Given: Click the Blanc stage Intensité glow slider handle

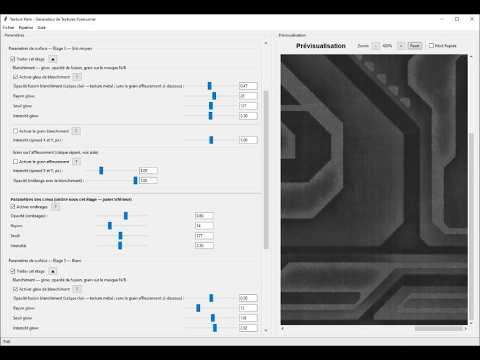Looking at the screenshot, I should [x=215, y=328].
